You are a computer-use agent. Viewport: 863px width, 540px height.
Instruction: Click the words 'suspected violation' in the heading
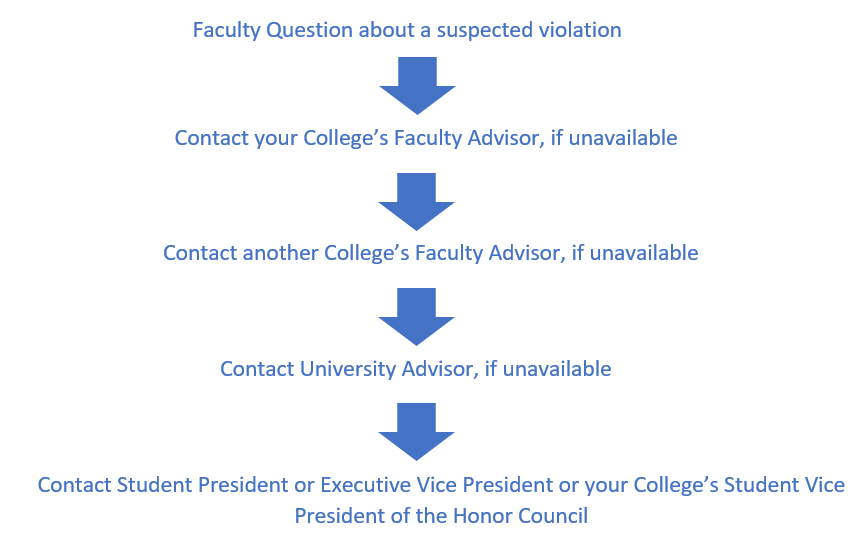(529, 30)
